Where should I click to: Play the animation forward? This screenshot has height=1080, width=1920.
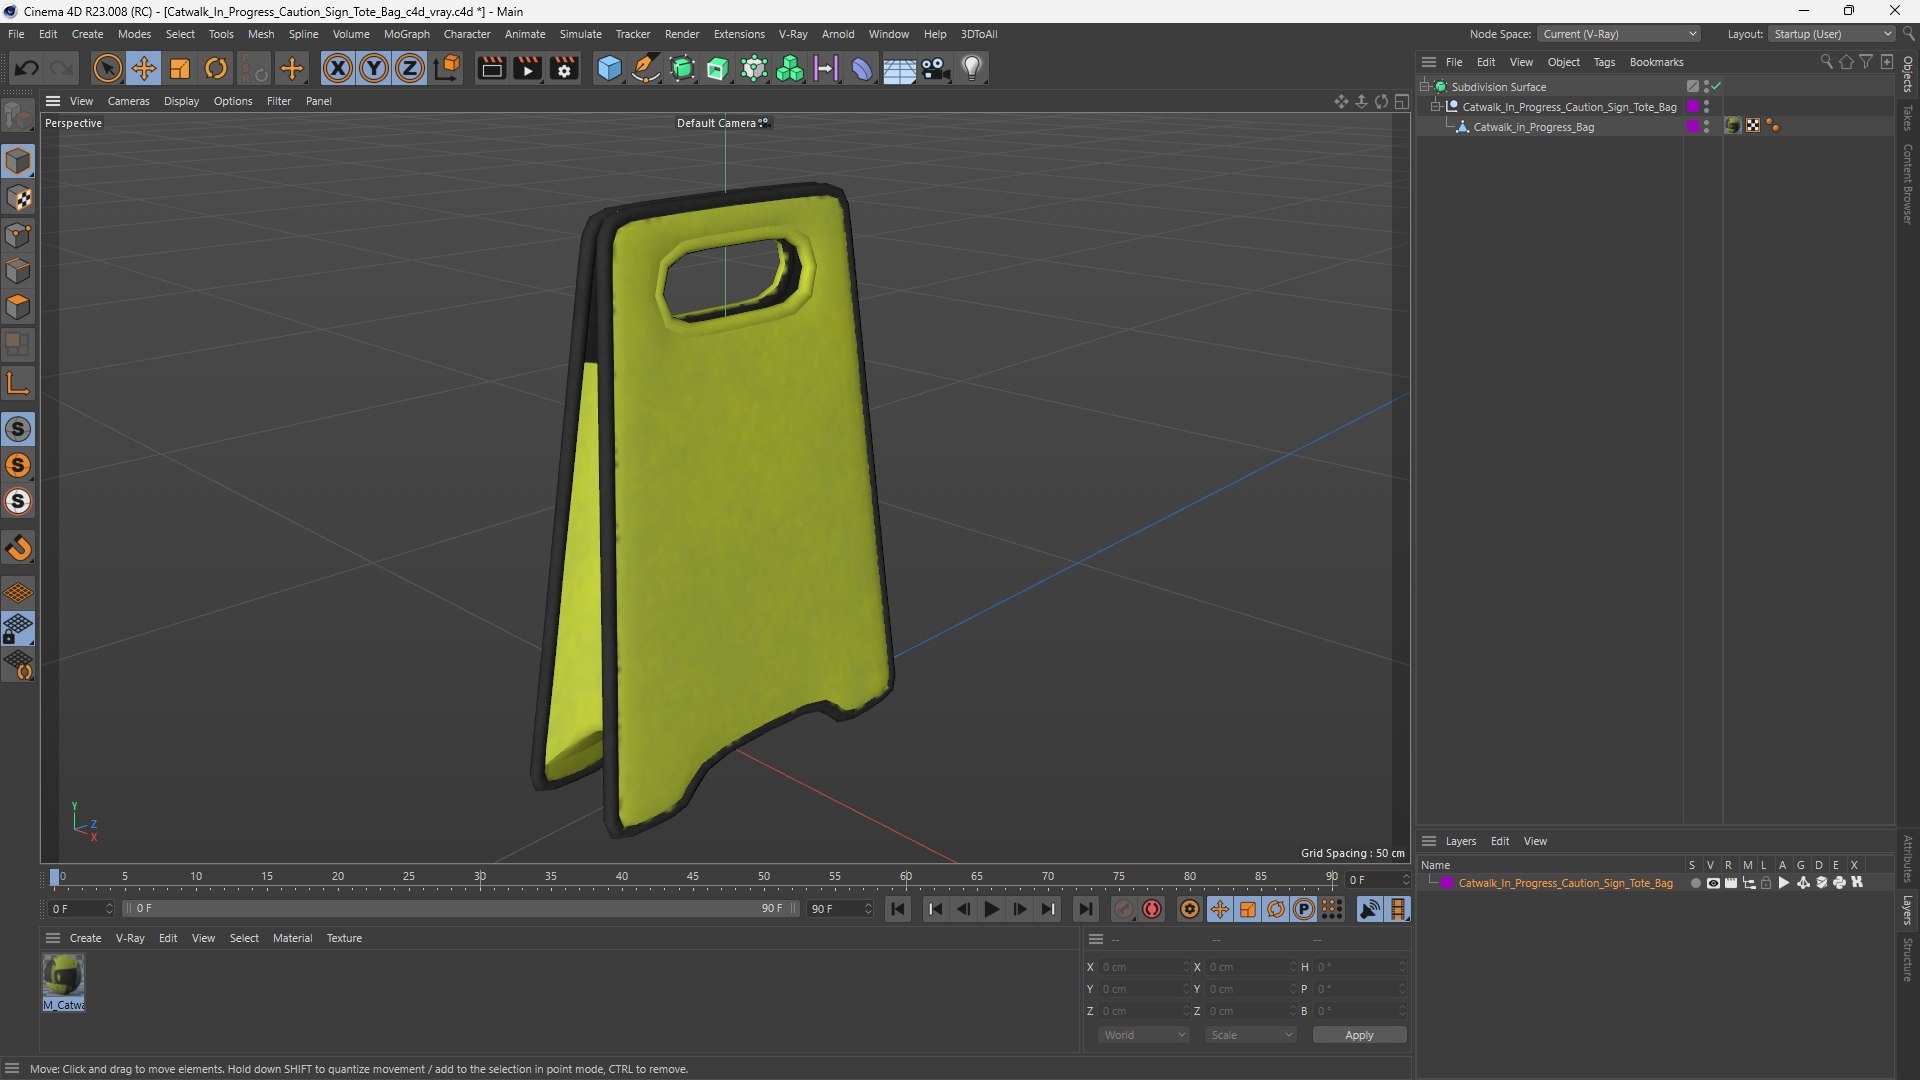point(991,909)
